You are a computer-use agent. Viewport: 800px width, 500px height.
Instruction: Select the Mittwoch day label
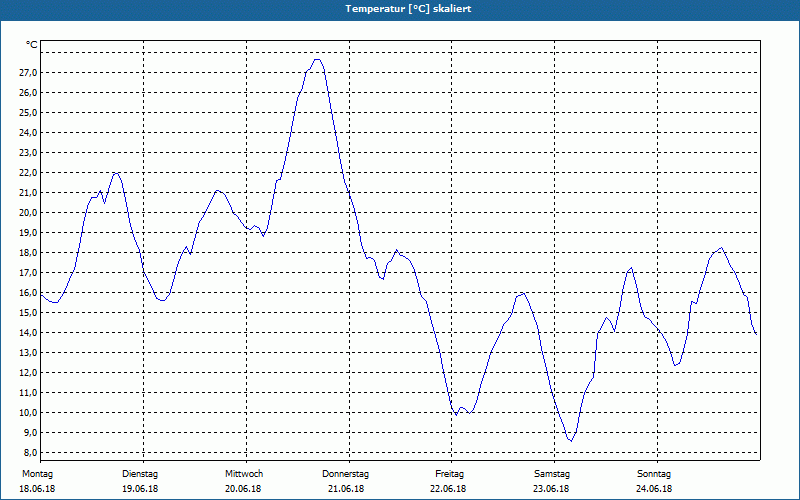[x=244, y=474]
